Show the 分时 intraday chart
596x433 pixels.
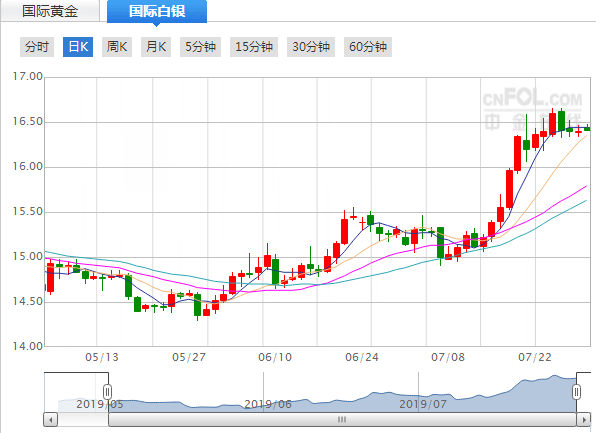37,47
